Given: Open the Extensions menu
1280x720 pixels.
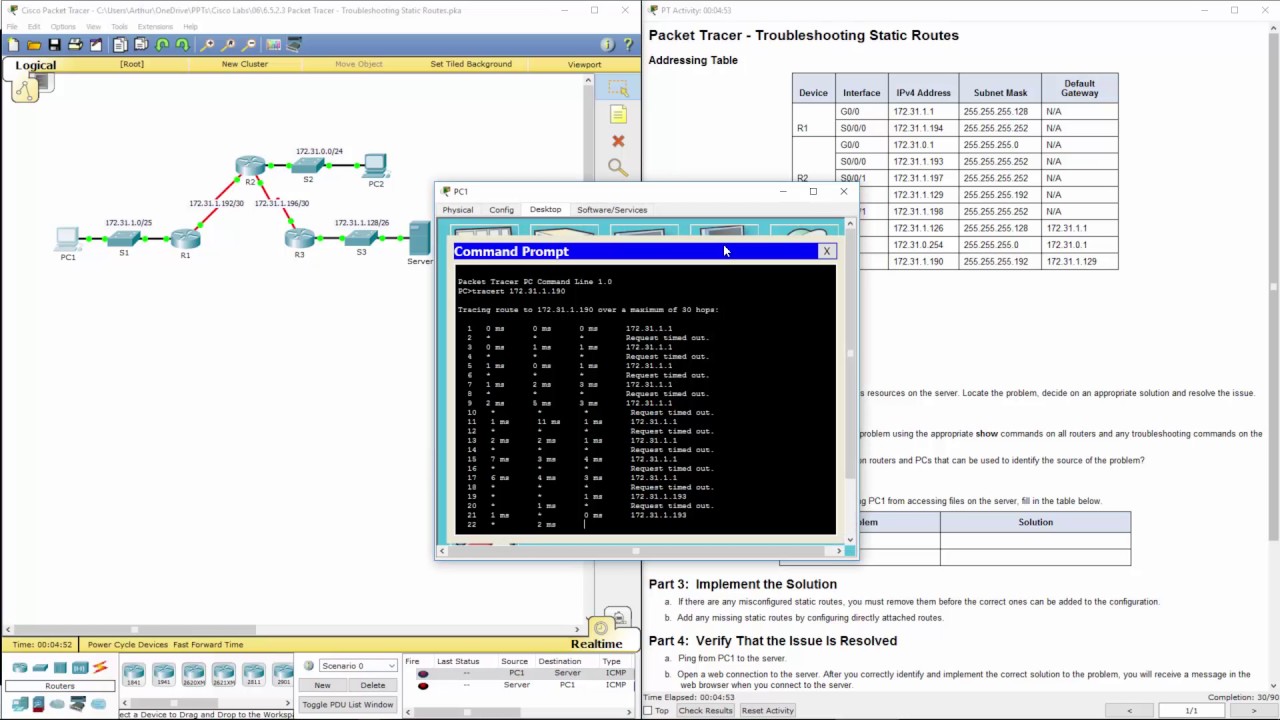Looking at the screenshot, I should point(155,27).
